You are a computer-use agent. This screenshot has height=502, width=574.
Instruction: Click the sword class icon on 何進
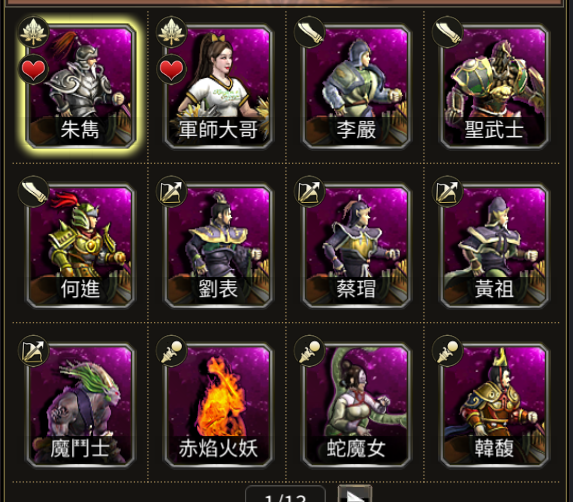point(33,191)
